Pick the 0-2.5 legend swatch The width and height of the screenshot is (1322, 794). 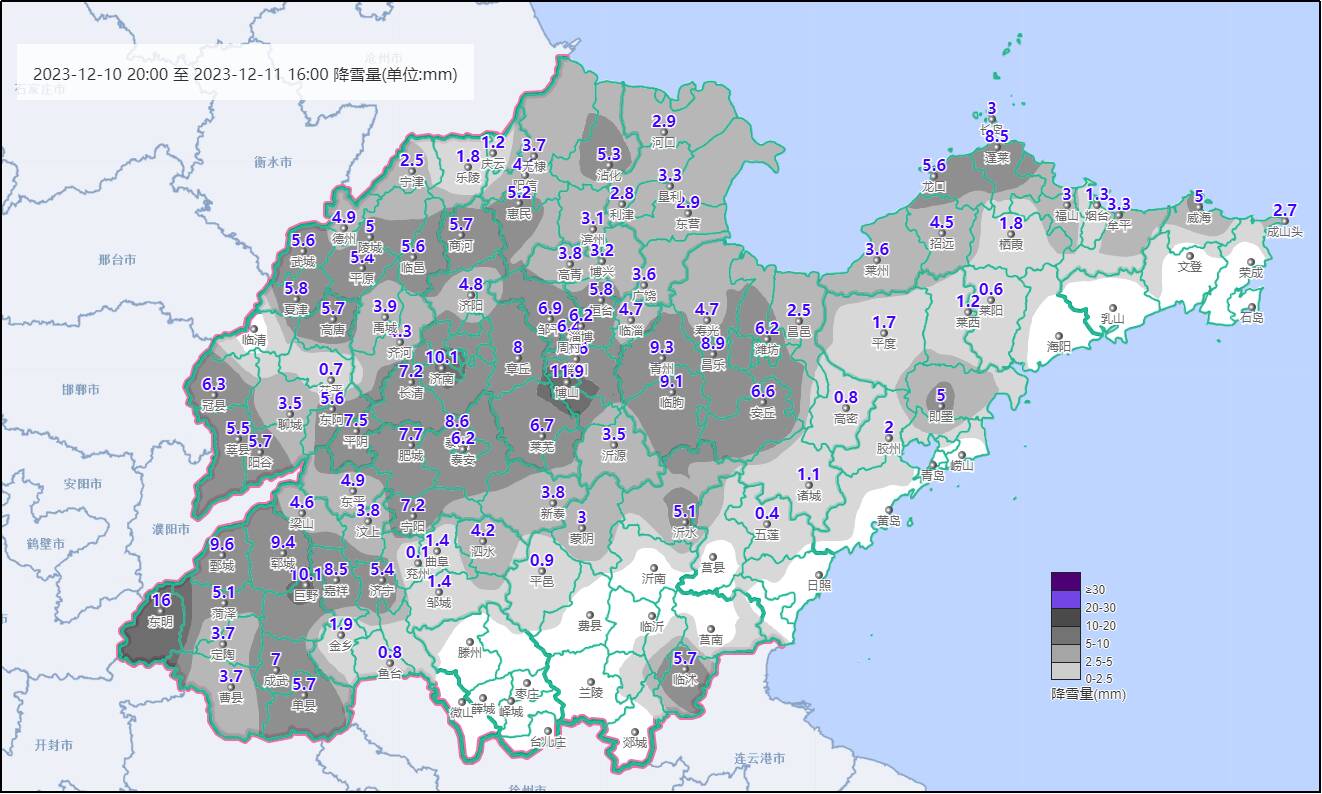(x=1066, y=672)
